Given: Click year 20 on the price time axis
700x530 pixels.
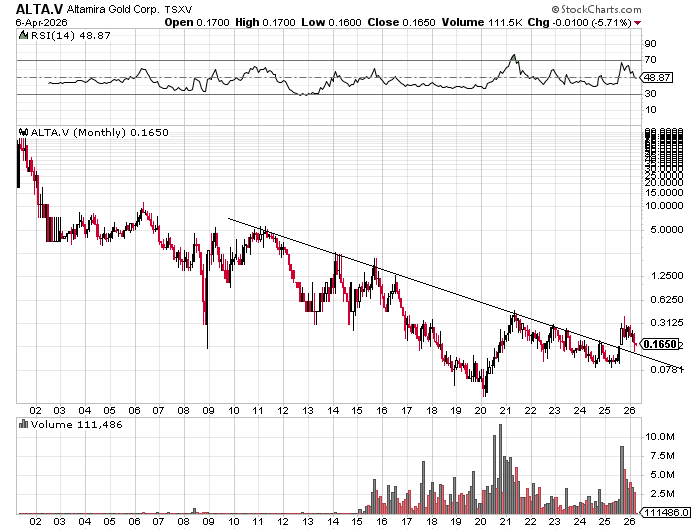Looking at the screenshot, I should (480, 410).
